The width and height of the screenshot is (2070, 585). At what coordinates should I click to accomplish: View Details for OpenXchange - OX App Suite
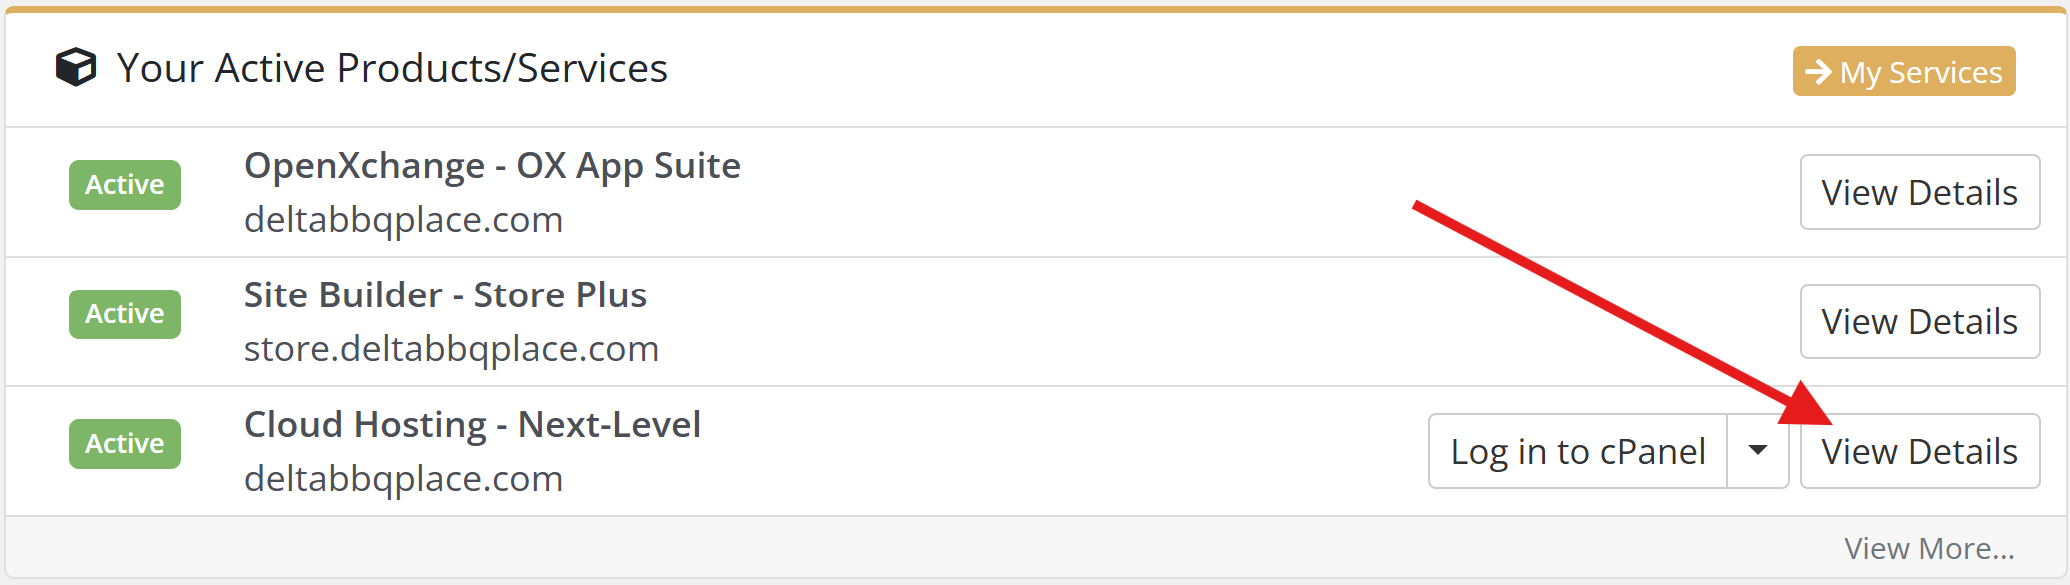(x=1919, y=192)
